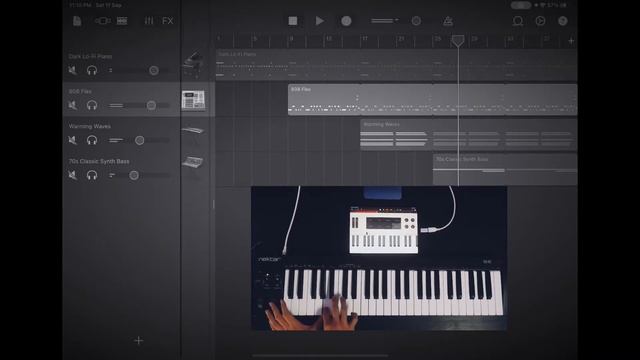Solo the Warming Waves track
Viewport: 640px width, 360px height.
tap(92, 140)
